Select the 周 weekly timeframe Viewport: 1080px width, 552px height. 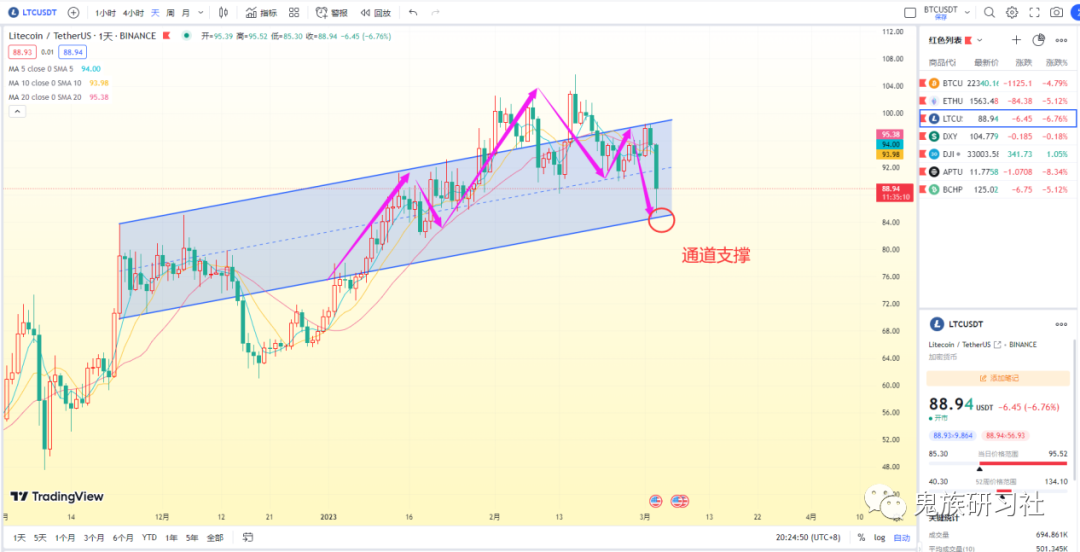tap(170, 12)
